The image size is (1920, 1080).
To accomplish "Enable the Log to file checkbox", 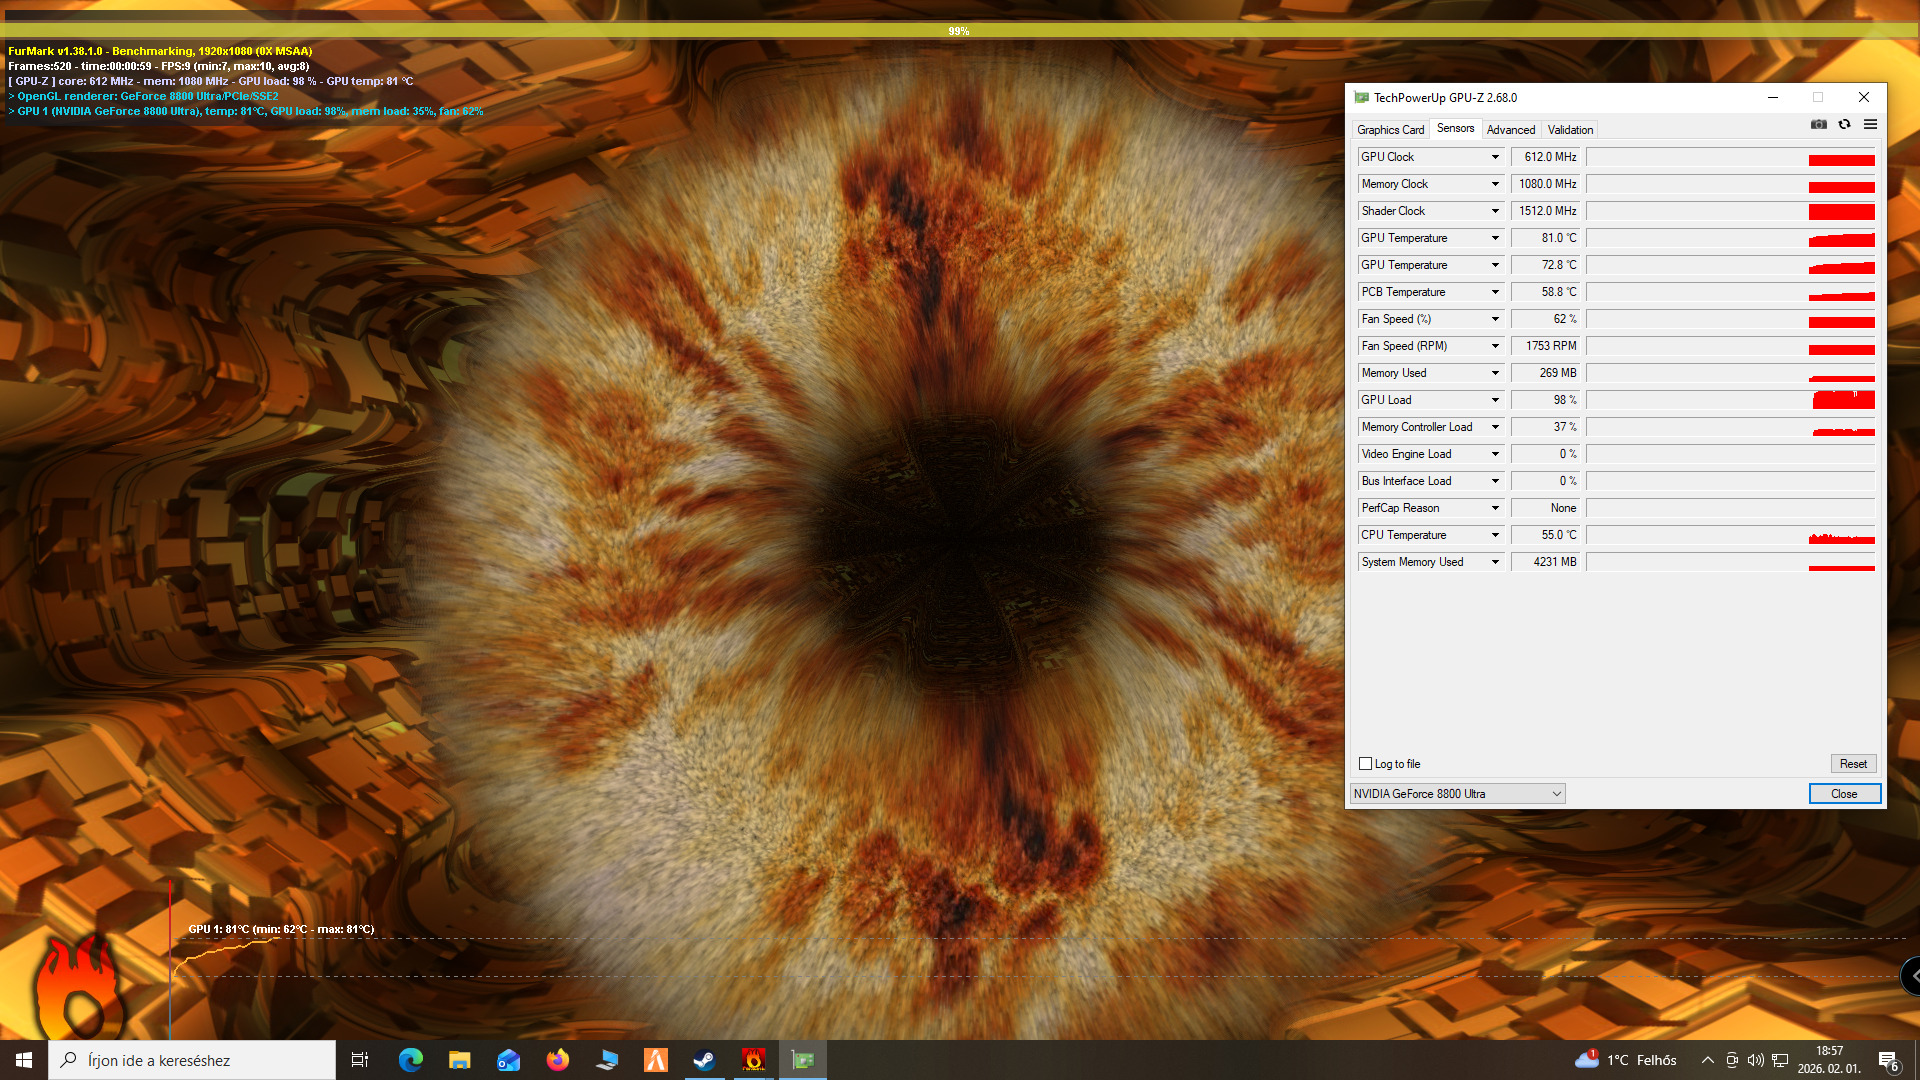I will point(1365,764).
